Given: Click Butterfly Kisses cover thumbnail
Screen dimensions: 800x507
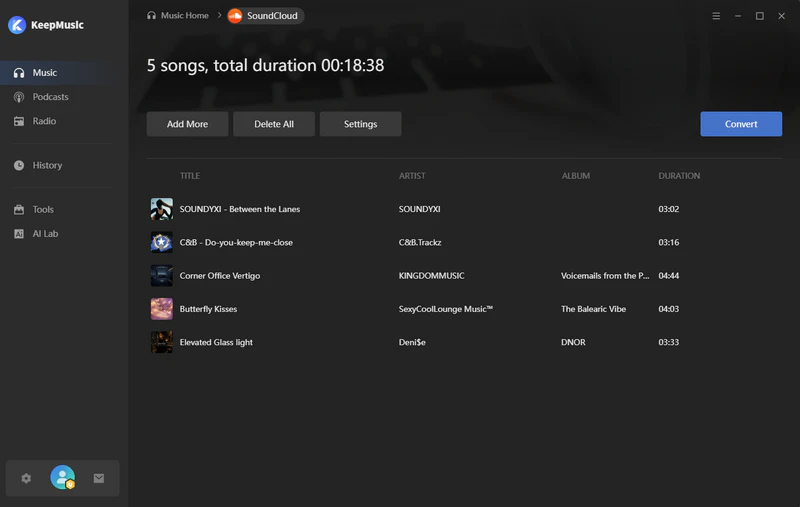Looking at the screenshot, I should 162,309.
